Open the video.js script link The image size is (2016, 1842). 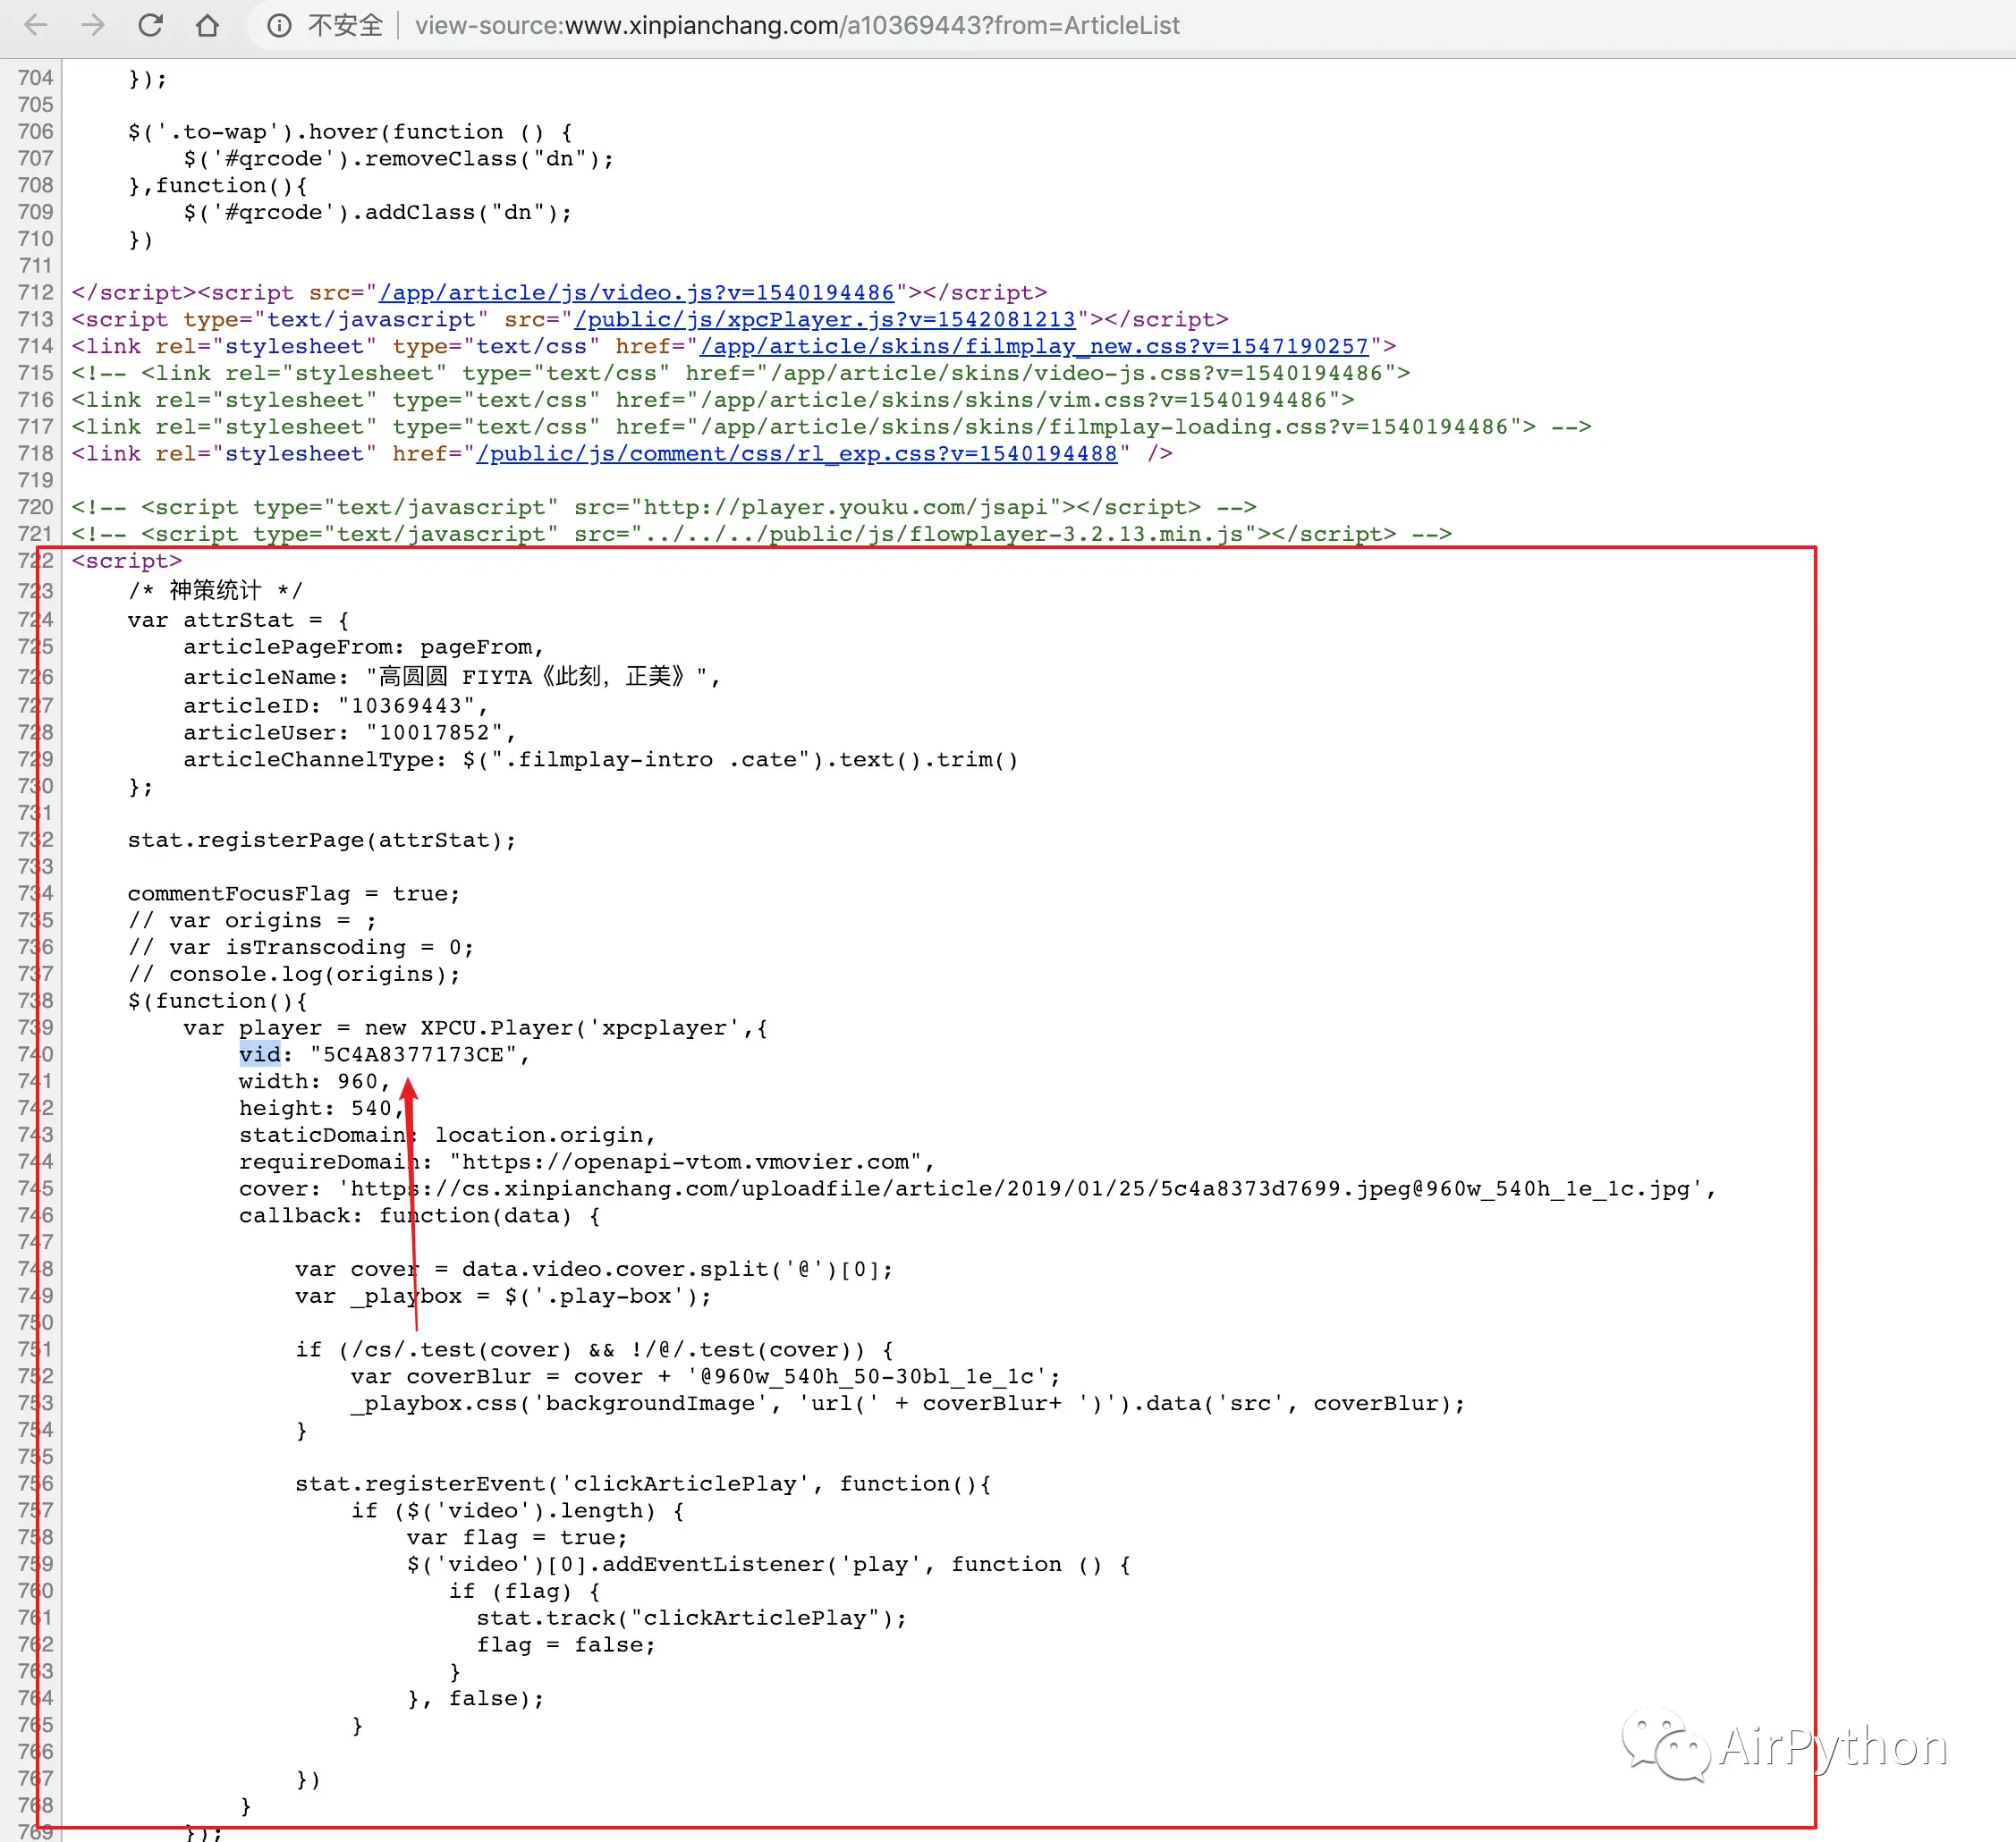tap(636, 293)
